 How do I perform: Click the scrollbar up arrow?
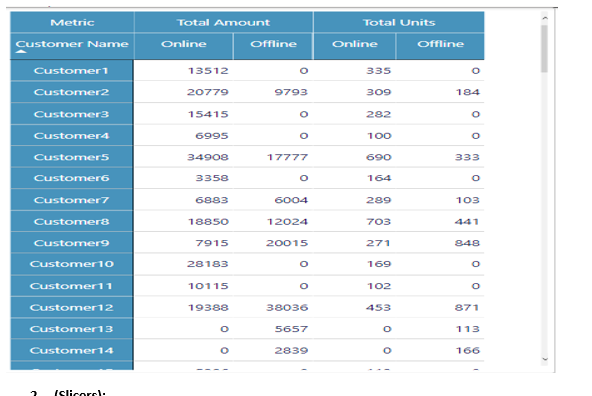pyautogui.click(x=544, y=18)
